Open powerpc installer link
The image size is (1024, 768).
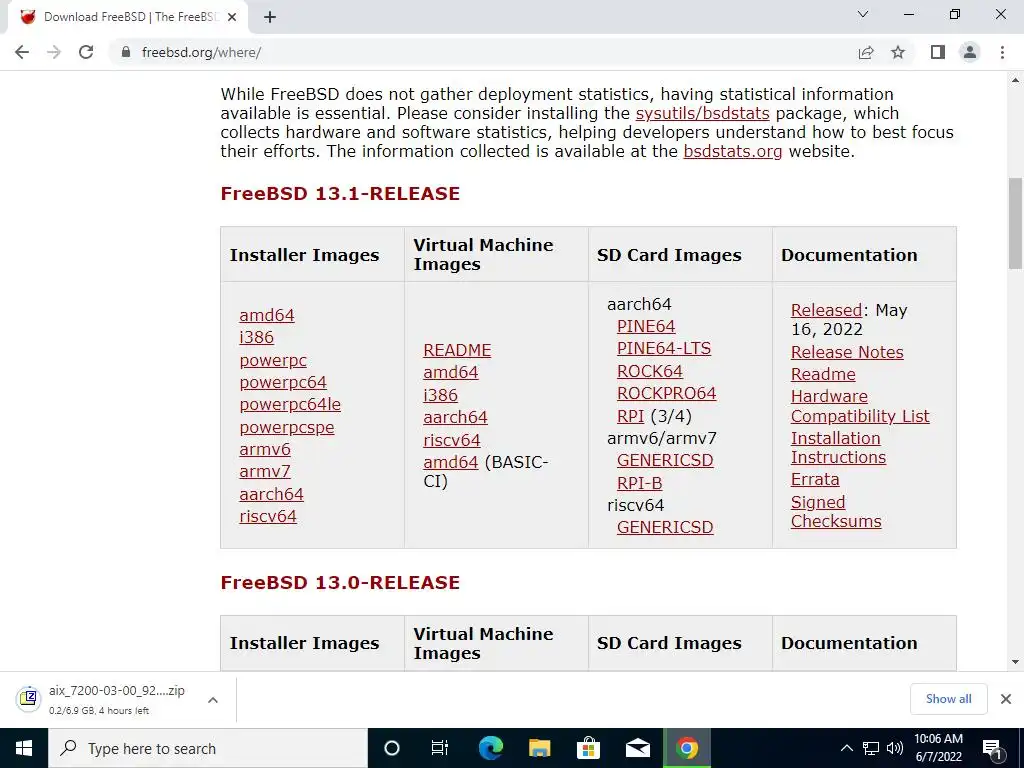(272, 360)
